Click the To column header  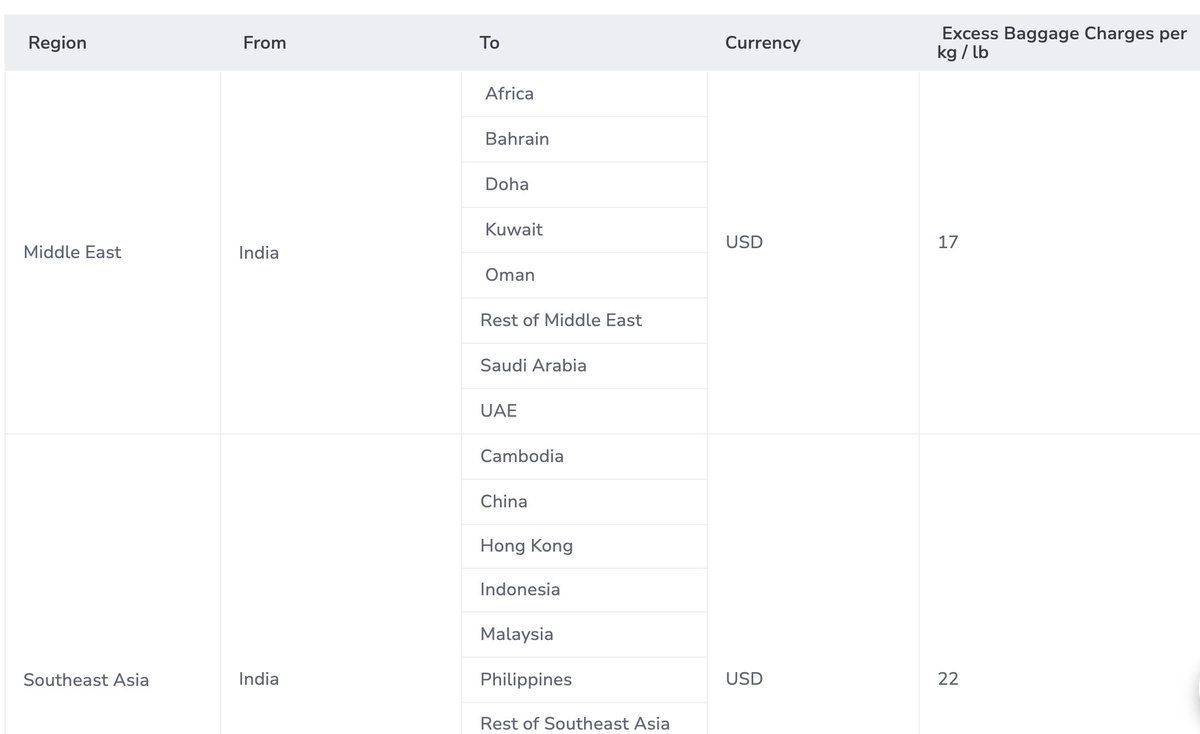[489, 43]
